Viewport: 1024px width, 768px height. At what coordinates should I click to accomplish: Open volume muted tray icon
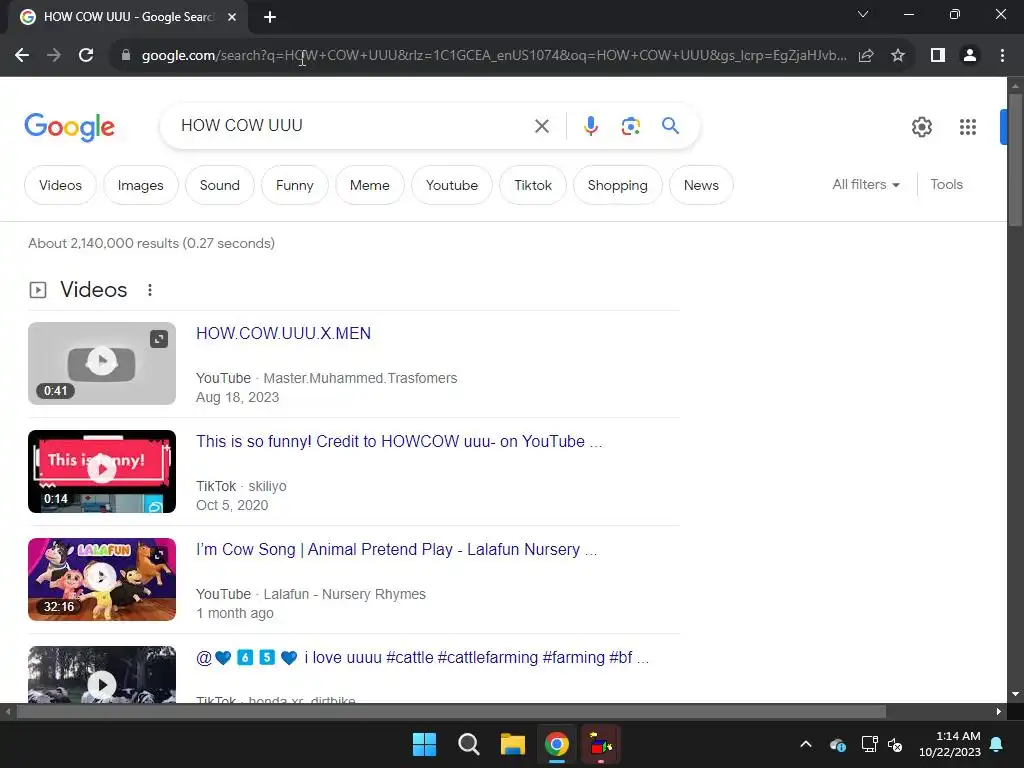point(895,744)
